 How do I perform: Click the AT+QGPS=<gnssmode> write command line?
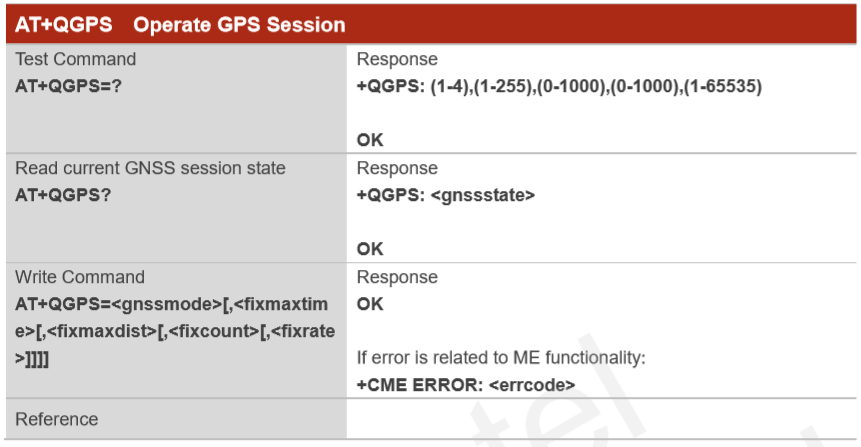pyautogui.click(x=171, y=304)
